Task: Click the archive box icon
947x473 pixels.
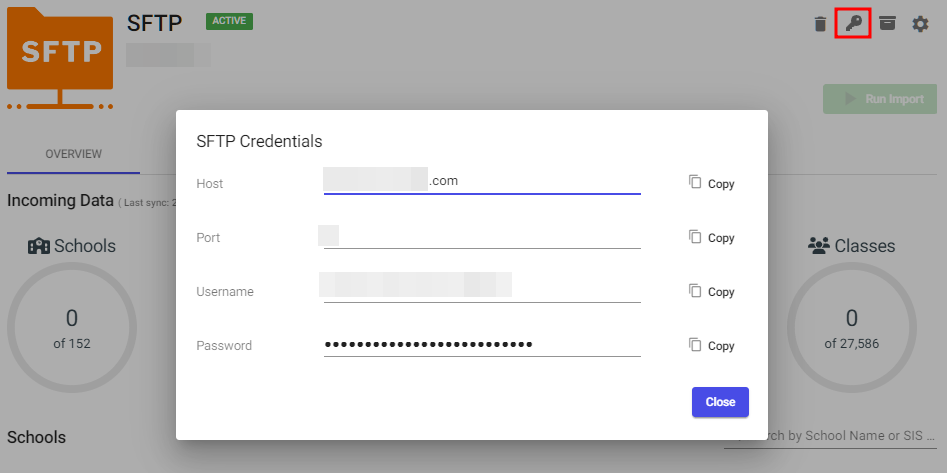Action: point(887,23)
